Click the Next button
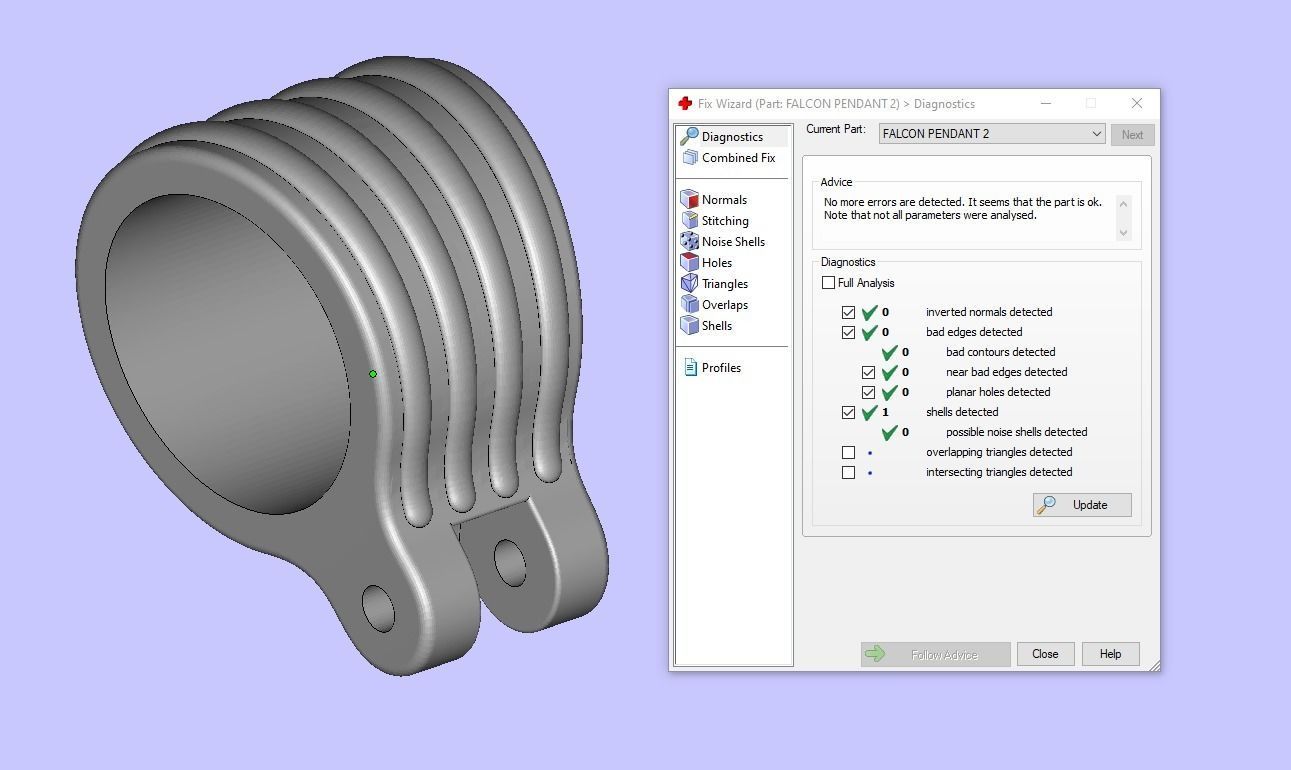Image resolution: width=1291 pixels, height=770 pixels. pyautogui.click(x=1132, y=135)
